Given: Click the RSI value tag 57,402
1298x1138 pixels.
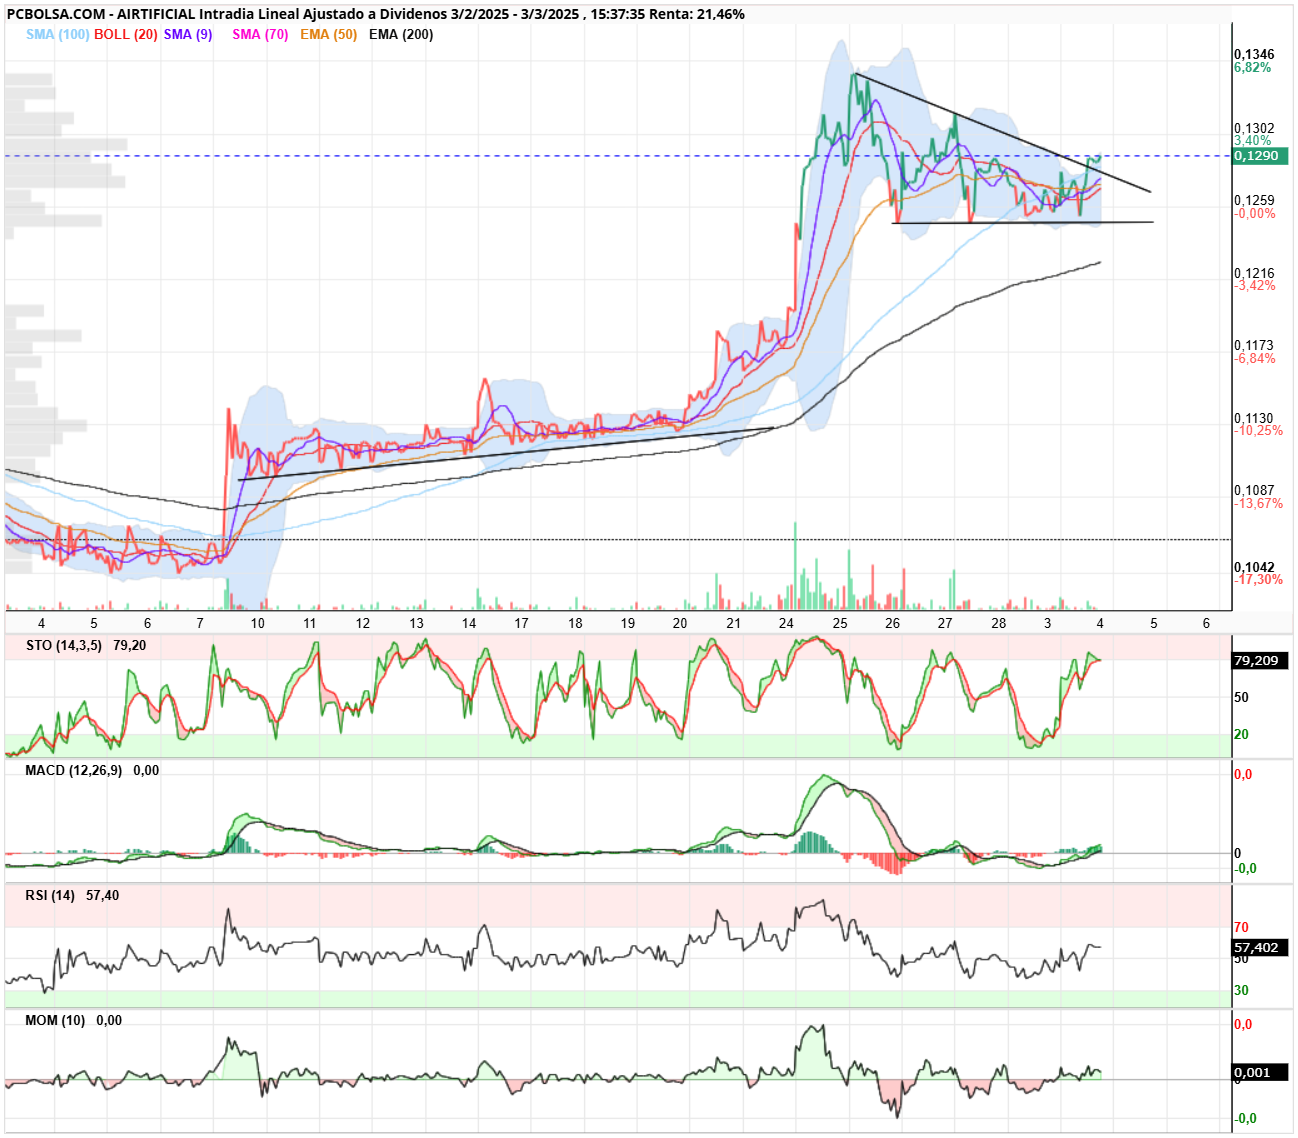Looking at the screenshot, I should tap(1260, 948).
